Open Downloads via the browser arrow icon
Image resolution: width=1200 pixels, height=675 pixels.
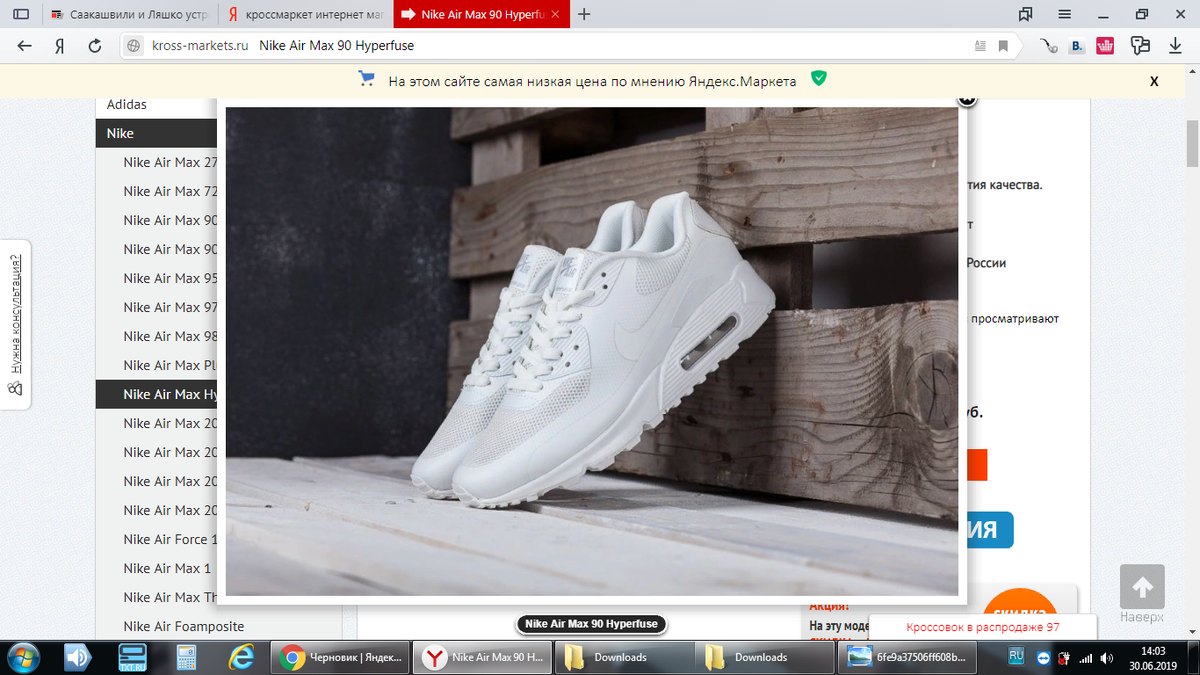pos(1174,45)
